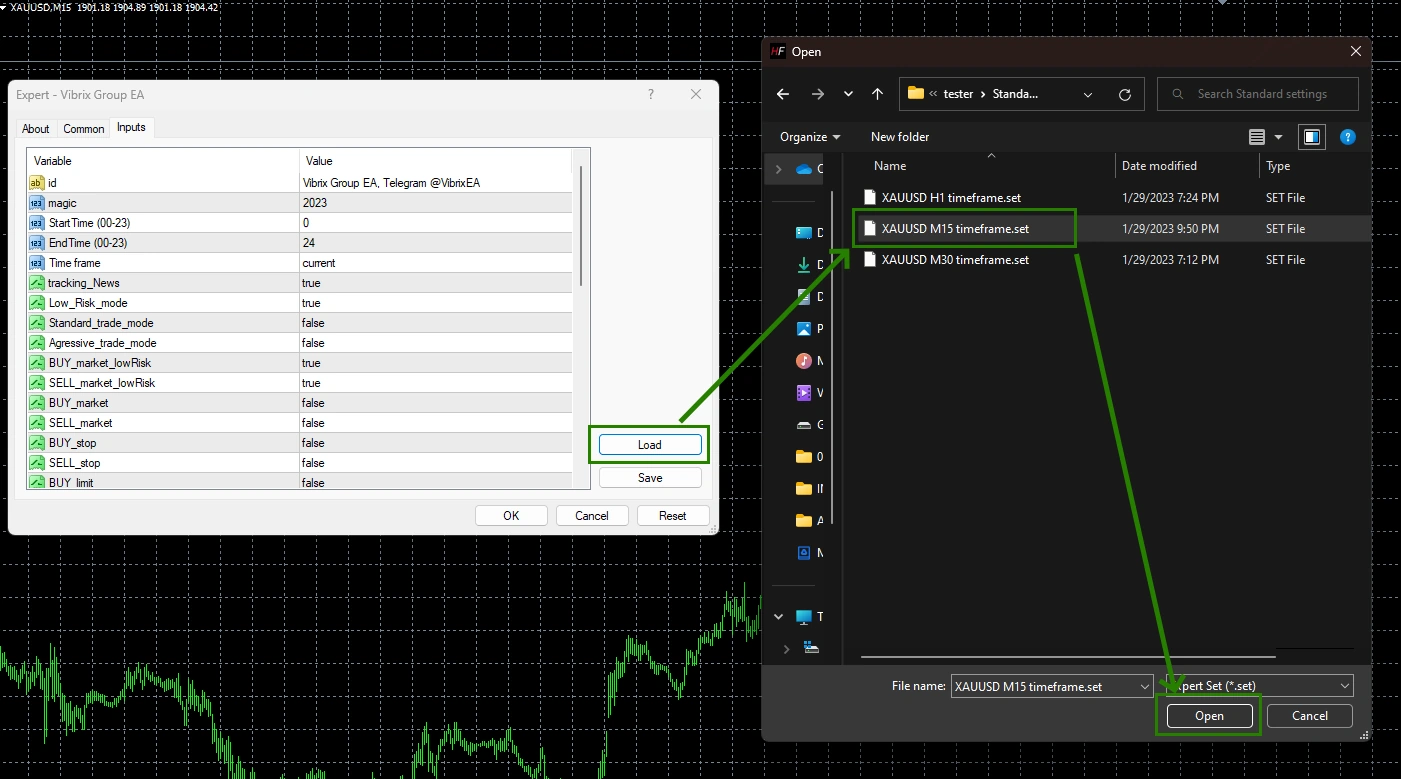Expand the OneDrive tree node
This screenshot has height=779, width=1401.
[779, 169]
